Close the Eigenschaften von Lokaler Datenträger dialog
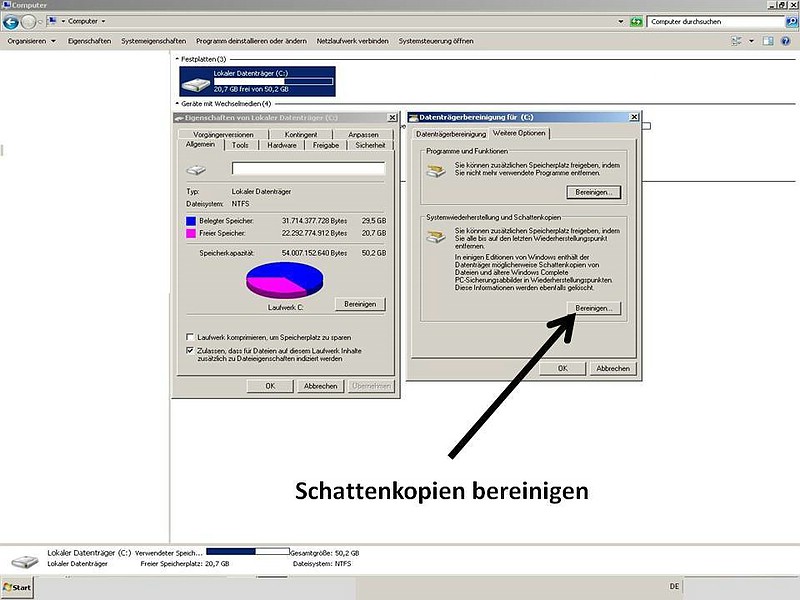Screen dimensions: 800x600 (x=392, y=118)
